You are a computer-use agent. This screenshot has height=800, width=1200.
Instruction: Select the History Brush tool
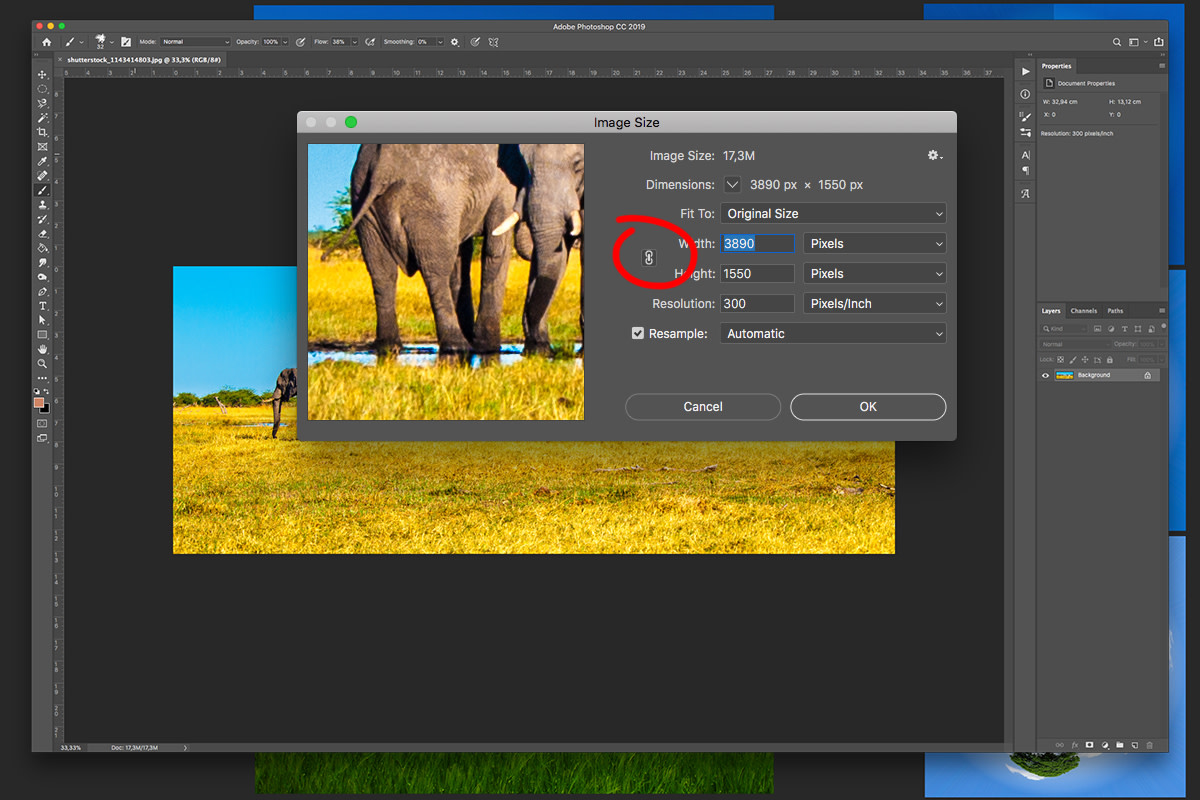click(42, 219)
